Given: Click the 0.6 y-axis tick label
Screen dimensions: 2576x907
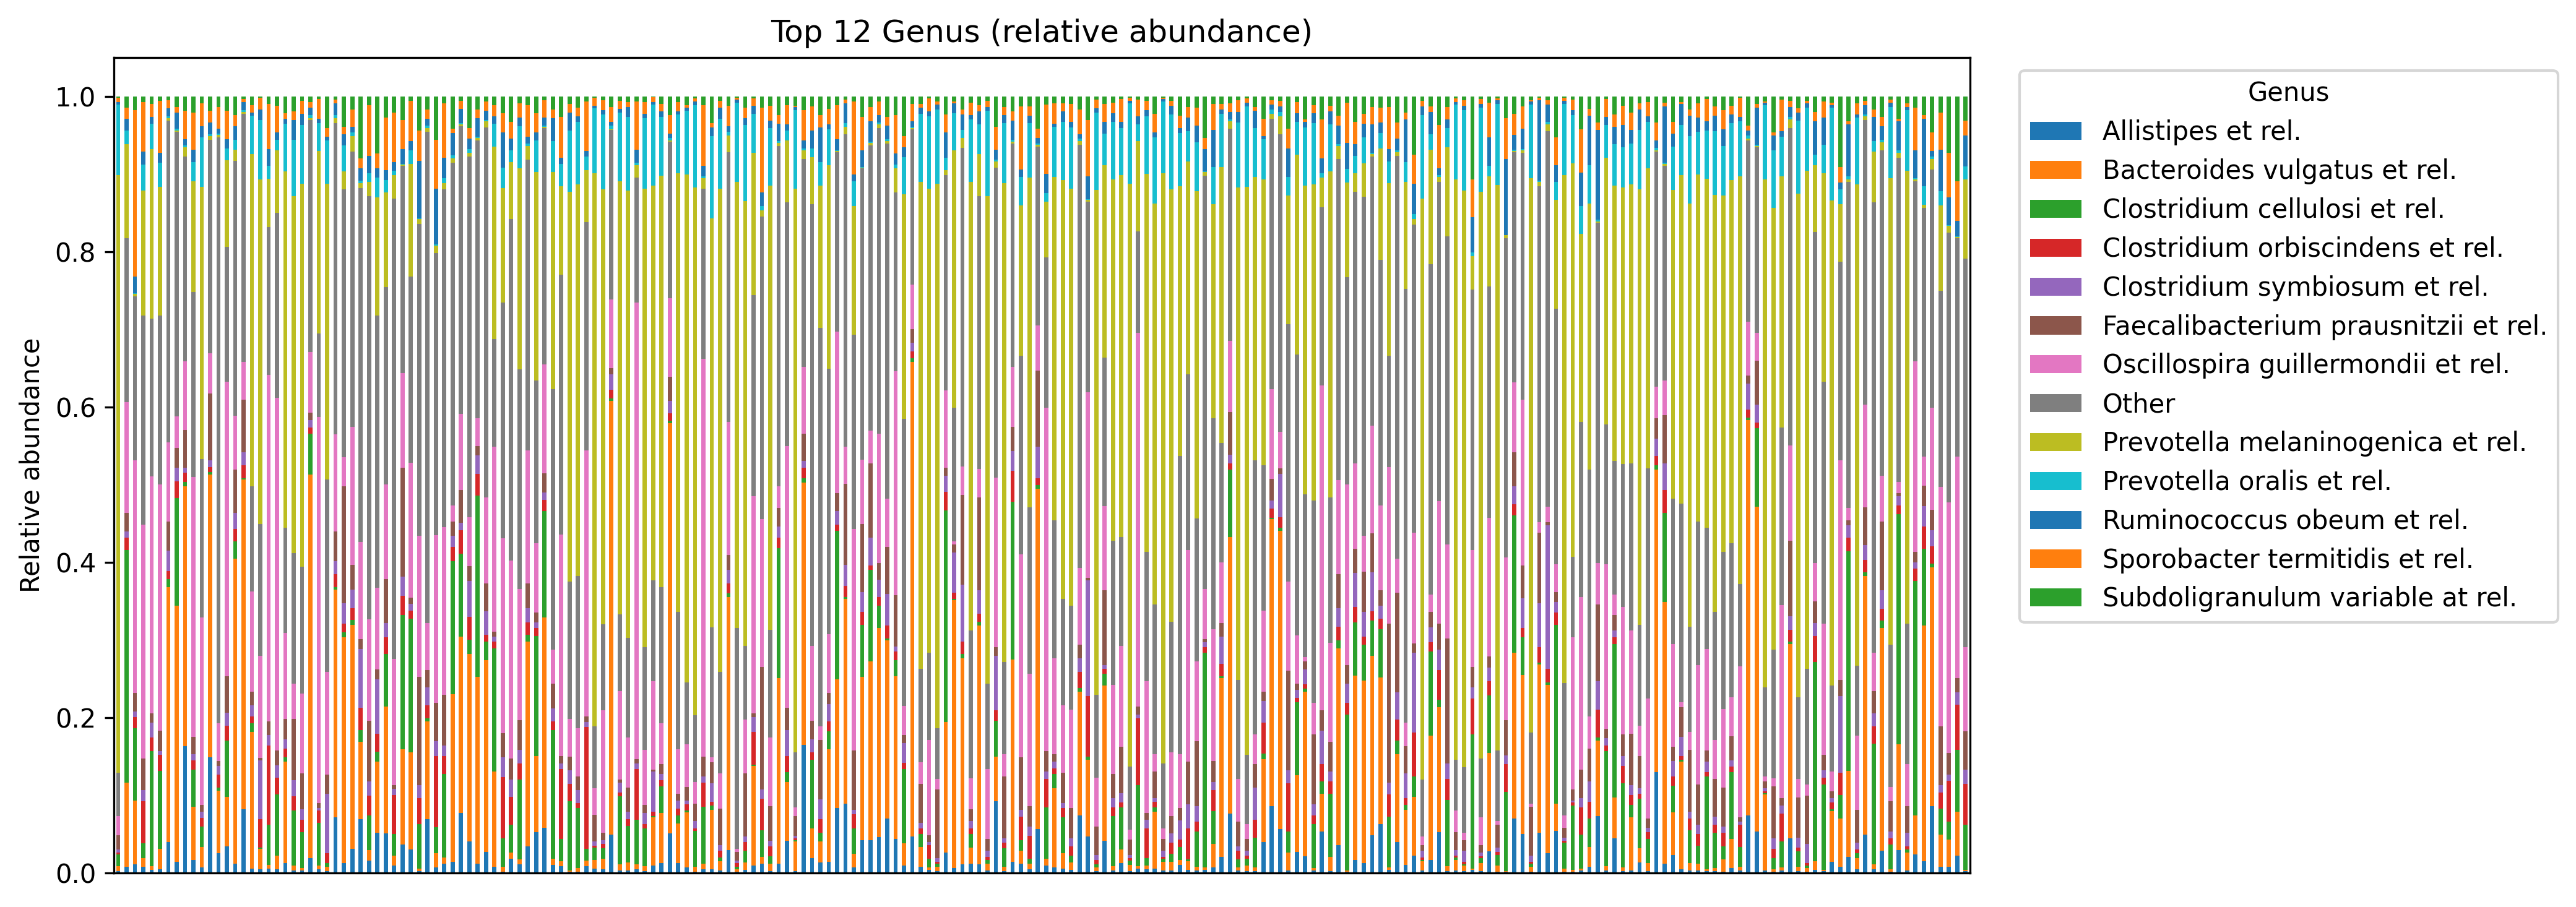Looking at the screenshot, I should pyautogui.click(x=75, y=408).
